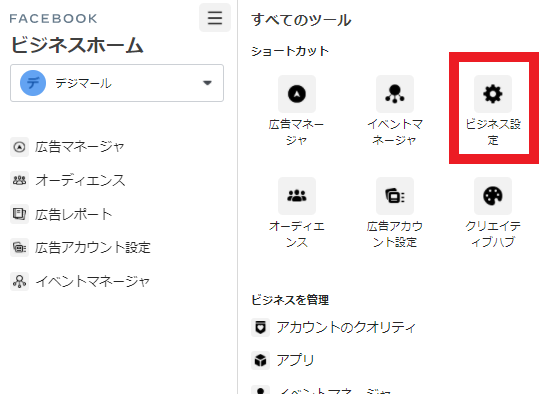This screenshot has width=543, height=394.
Task: Open ビジネス設定 via the gear icon
Action: pyautogui.click(x=493, y=94)
